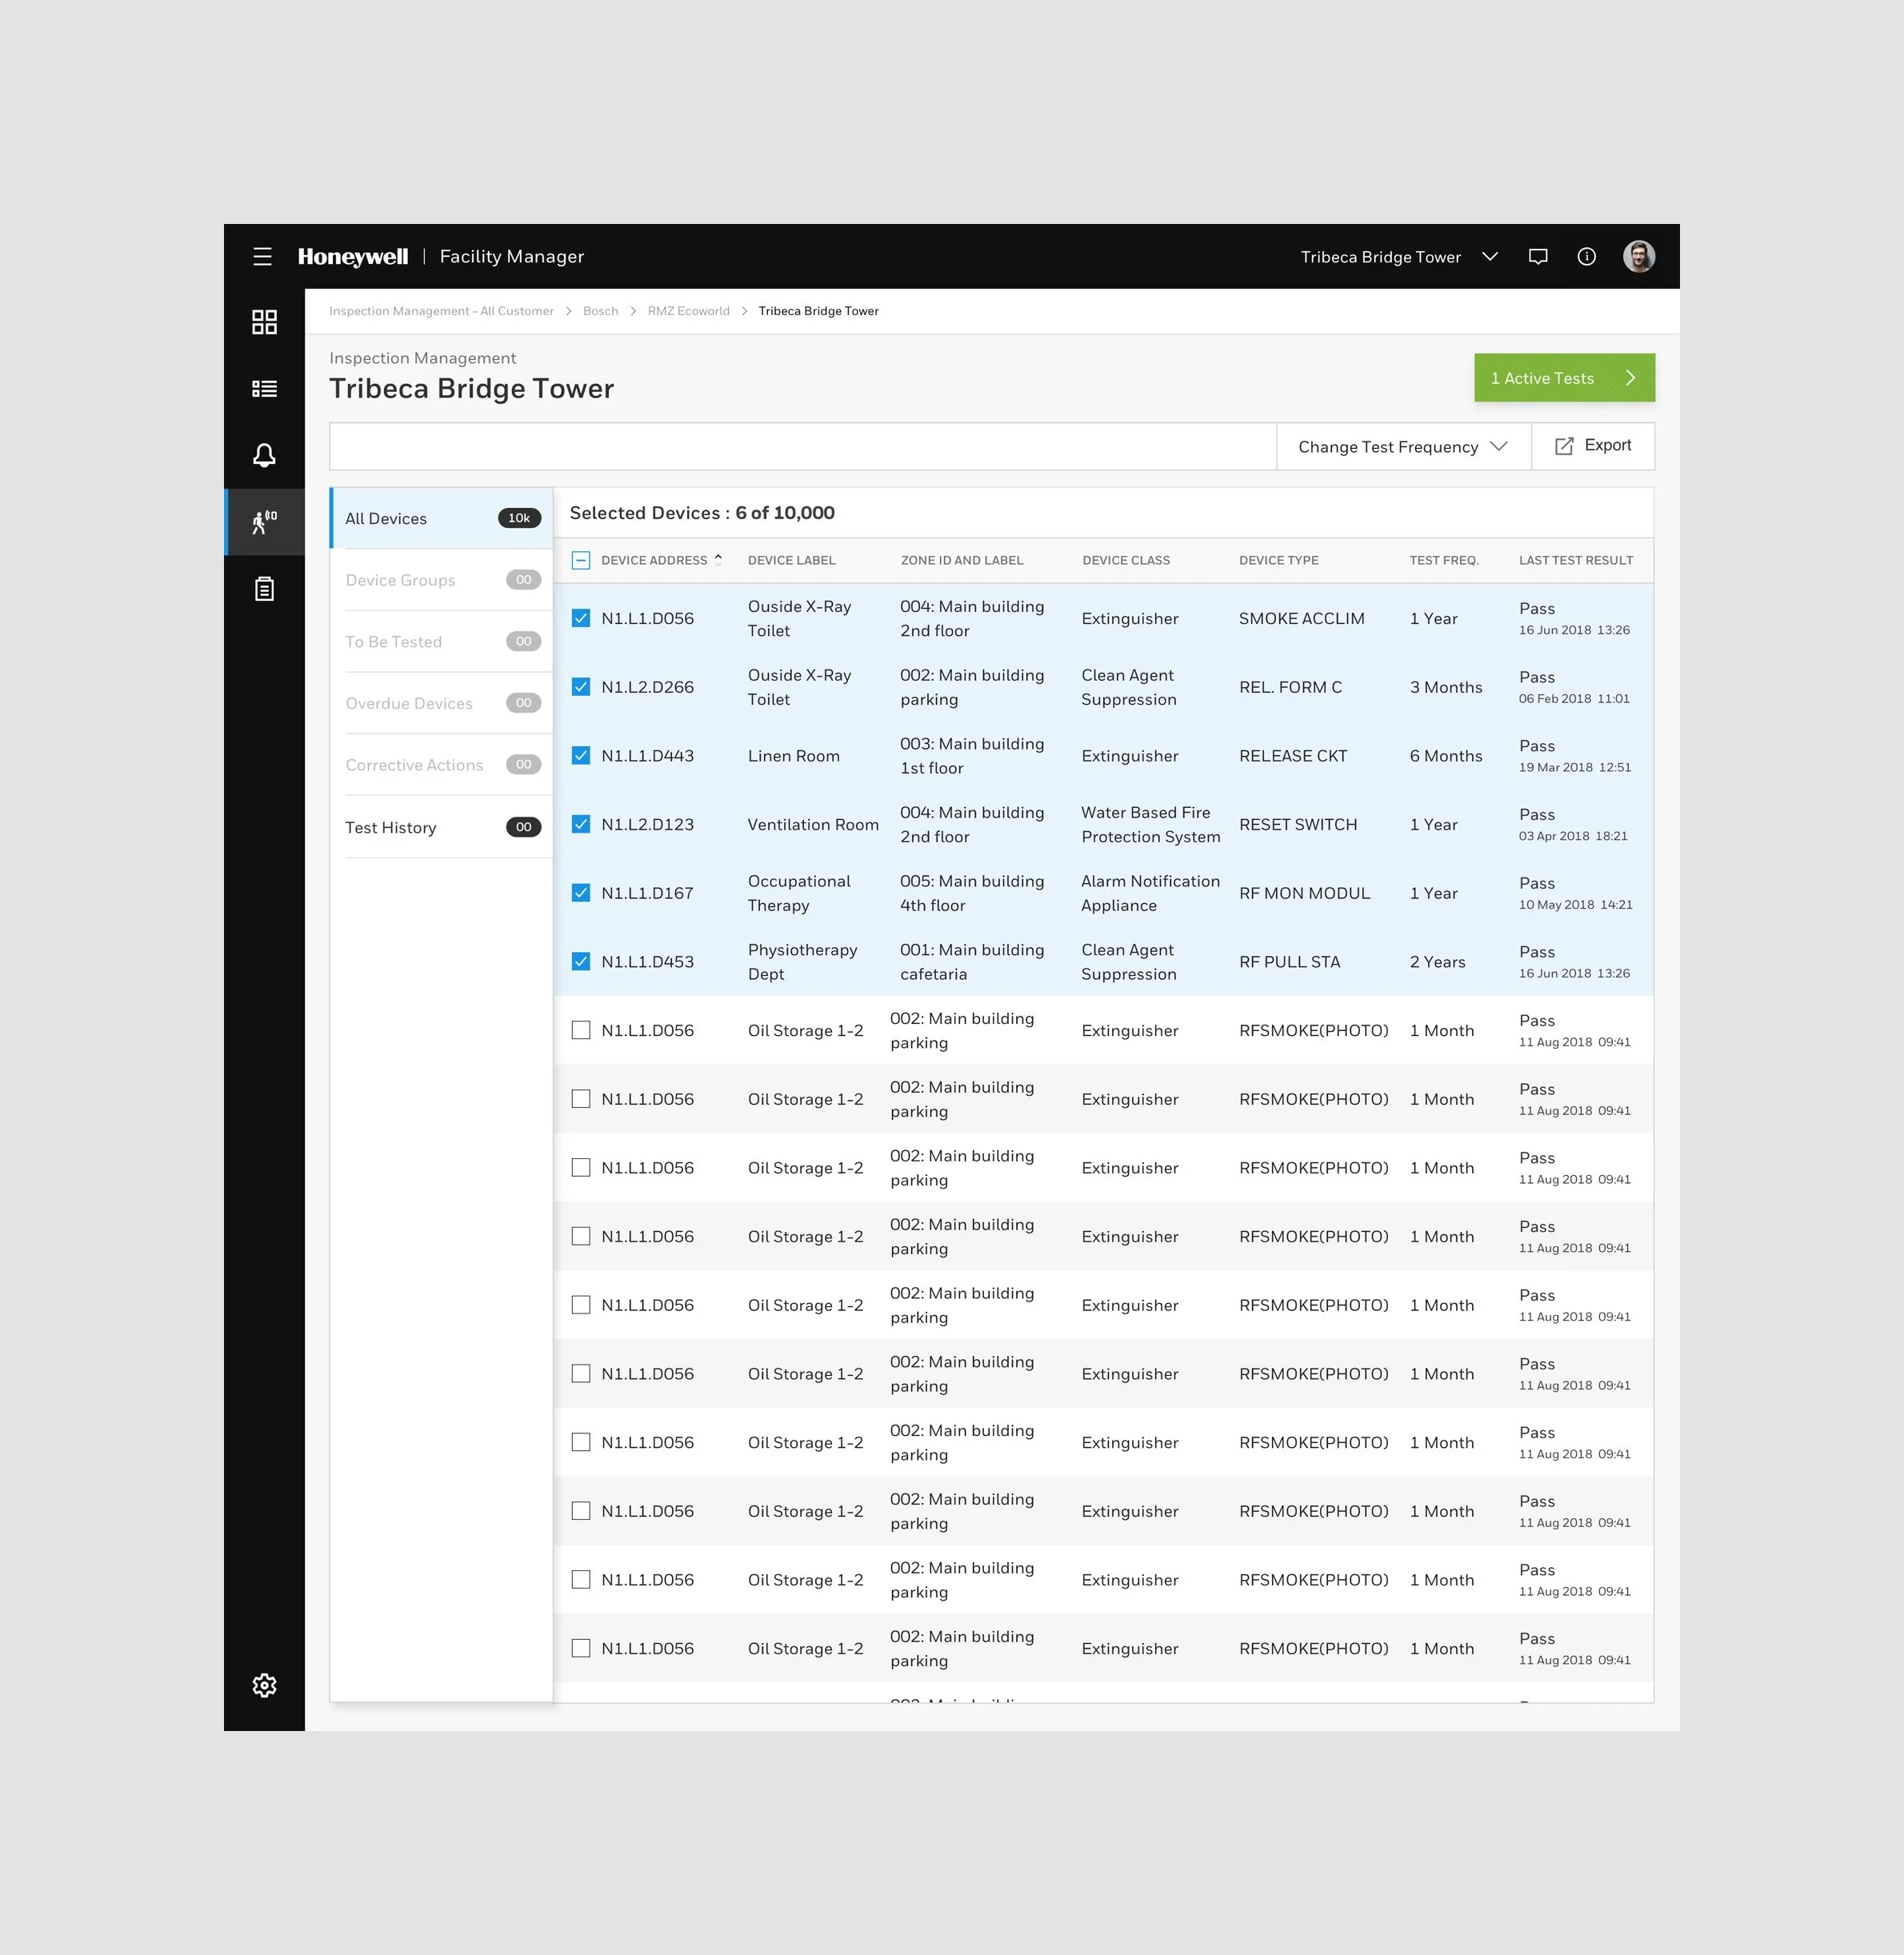The image size is (1904, 1955).
Task: Click the Water Based Fire Protection System class
Action: [1150, 824]
